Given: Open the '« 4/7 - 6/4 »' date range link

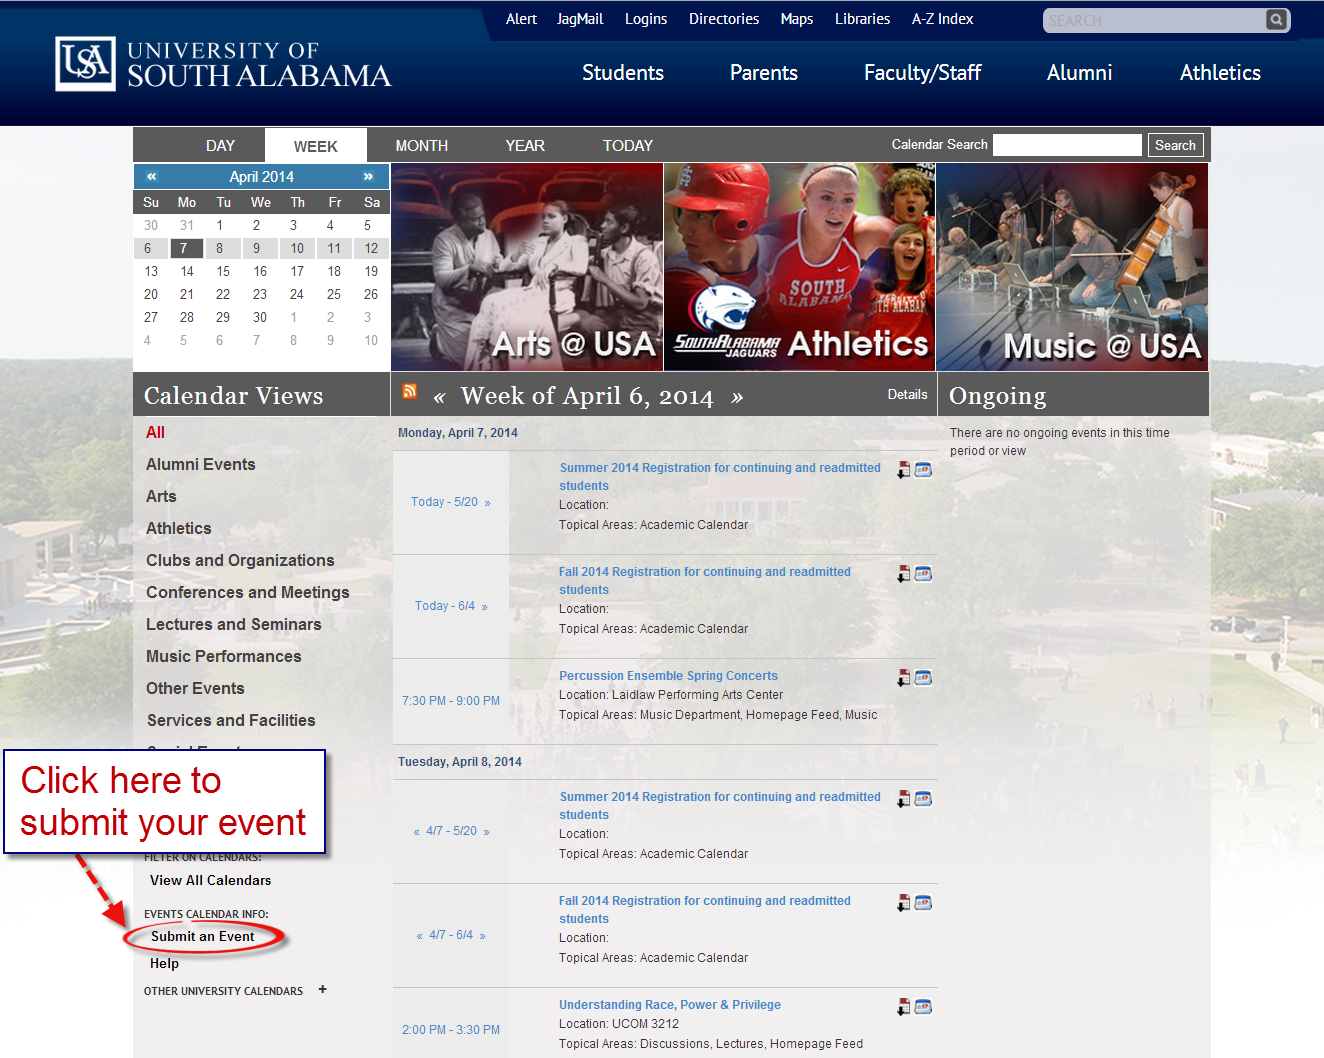Looking at the screenshot, I should click(x=451, y=935).
